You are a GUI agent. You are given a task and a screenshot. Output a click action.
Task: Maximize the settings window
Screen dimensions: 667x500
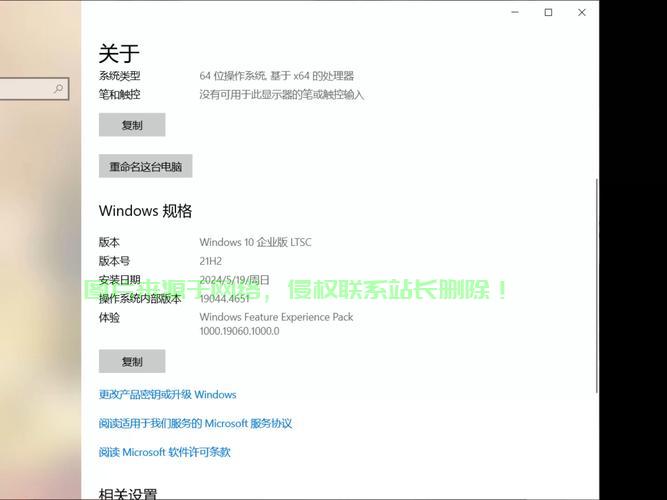[548, 12]
